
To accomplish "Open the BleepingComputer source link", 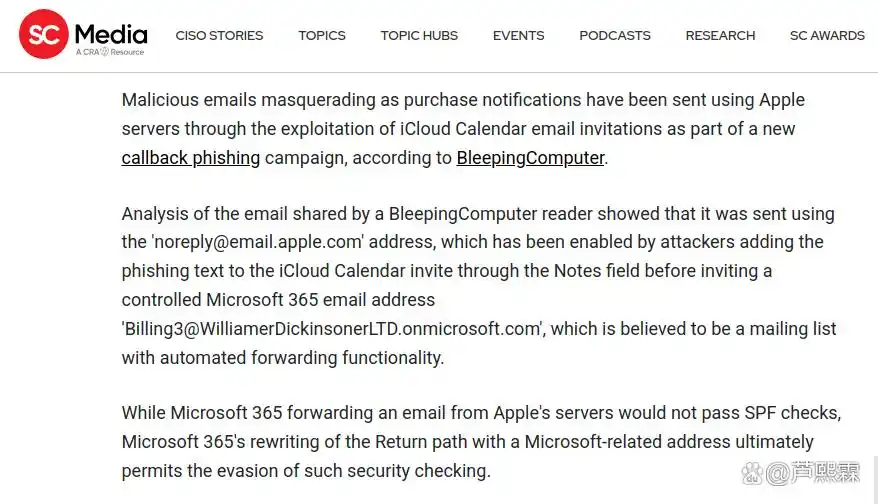I will 530,158.
